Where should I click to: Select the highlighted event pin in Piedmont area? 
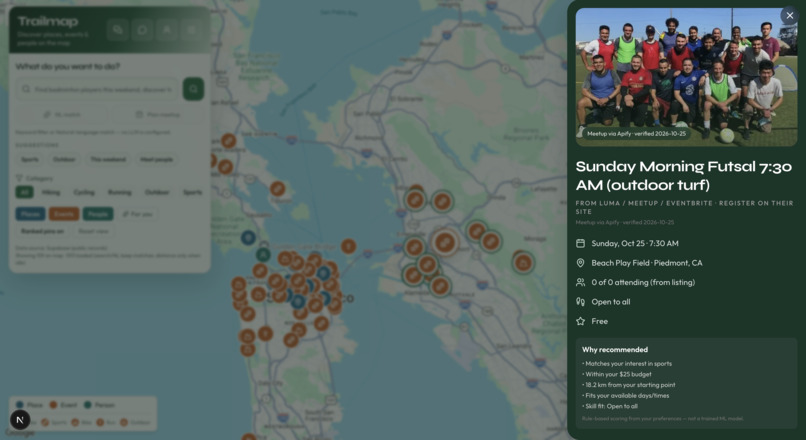coord(445,242)
